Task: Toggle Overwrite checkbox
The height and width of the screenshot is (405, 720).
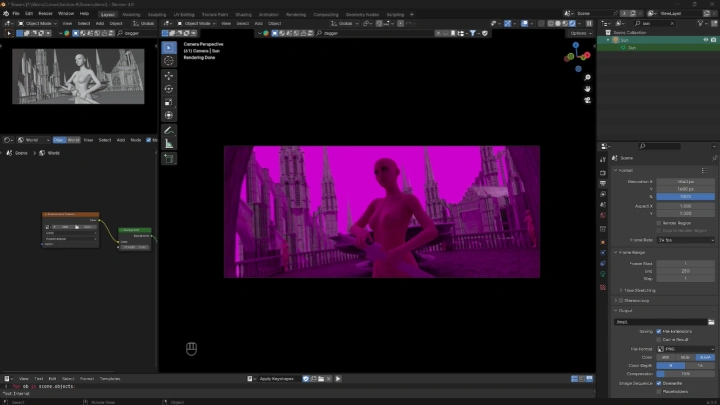Action: click(659, 383)
